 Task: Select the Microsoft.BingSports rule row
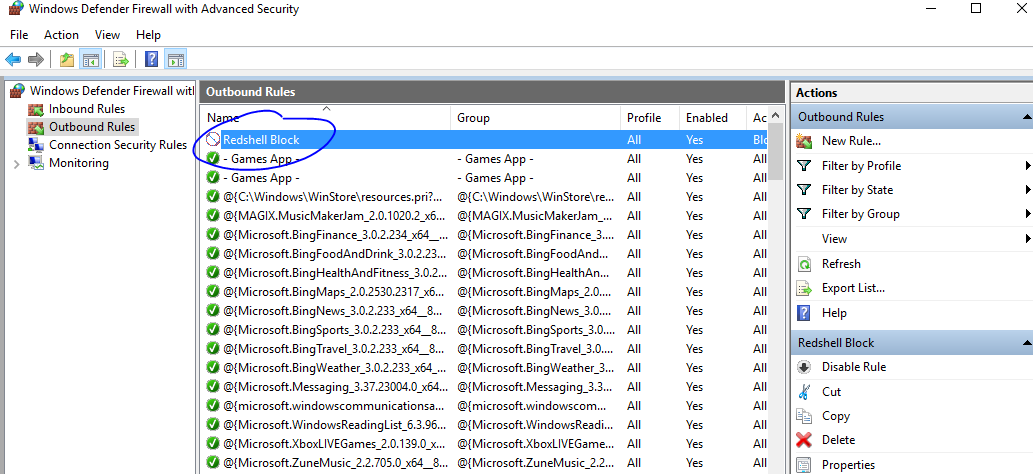point(484,330)
